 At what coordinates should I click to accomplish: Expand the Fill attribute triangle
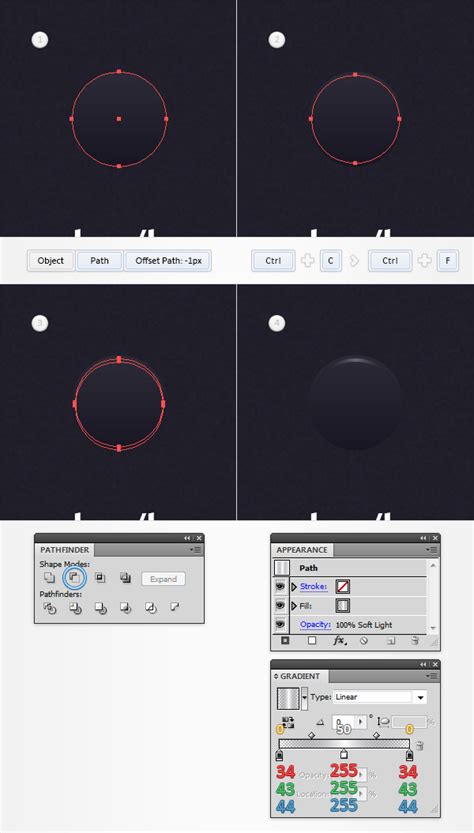click(x=294, y=606)
